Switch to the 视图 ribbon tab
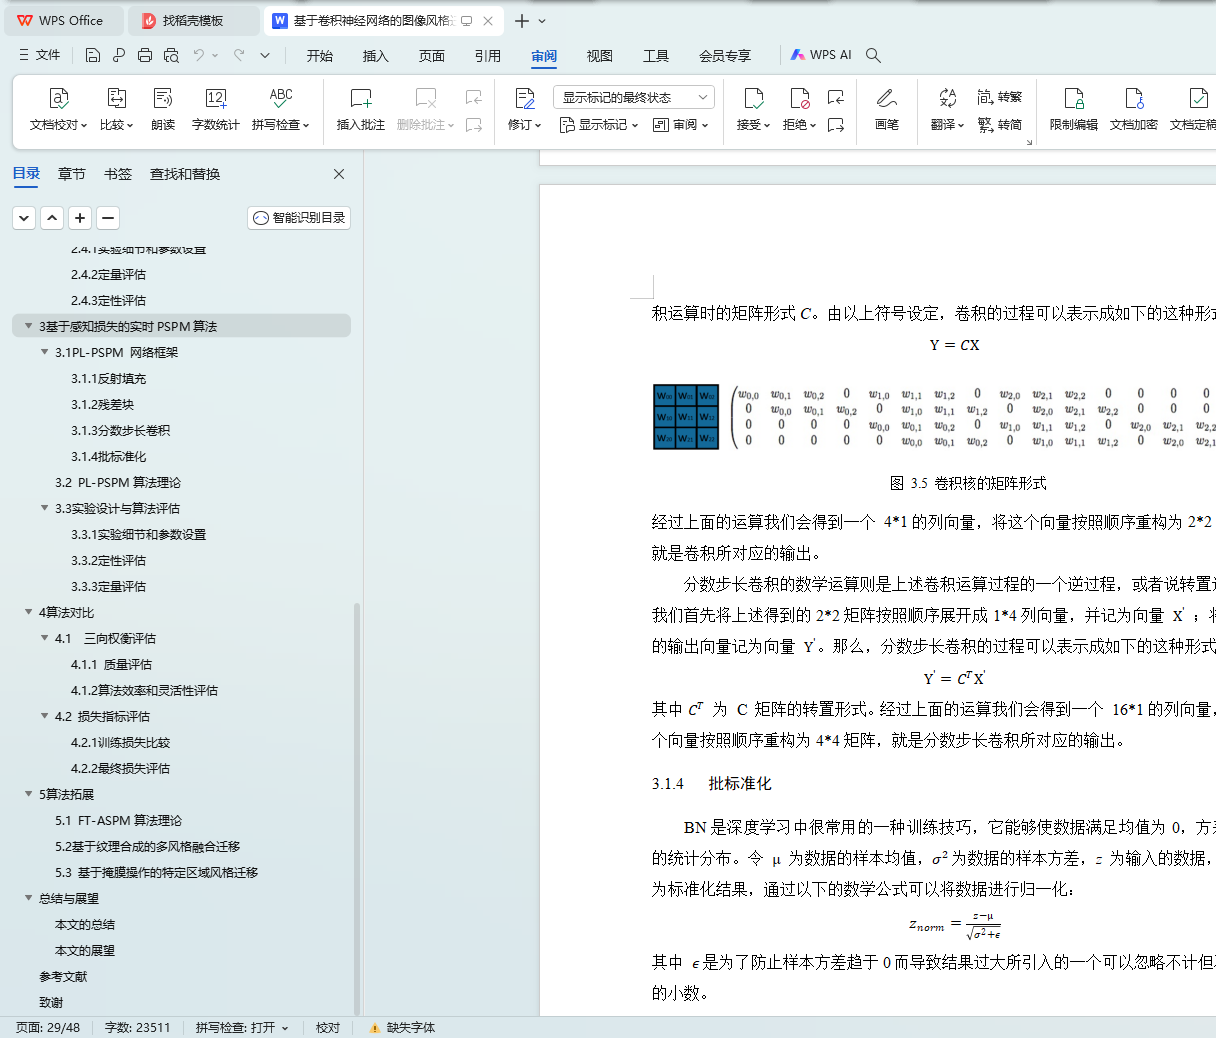This screenshot has height=1038, width=1216. tap(600, 56)
